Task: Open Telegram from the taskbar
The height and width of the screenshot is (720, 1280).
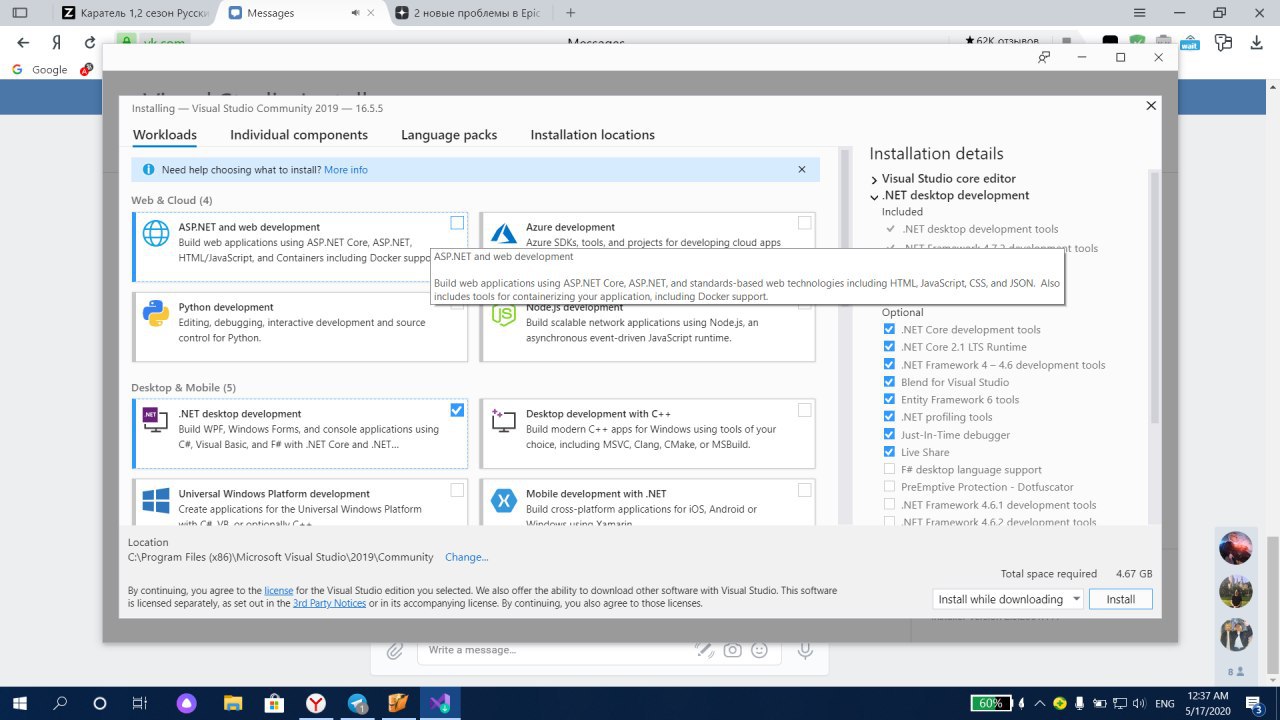Action: [357, 703]
